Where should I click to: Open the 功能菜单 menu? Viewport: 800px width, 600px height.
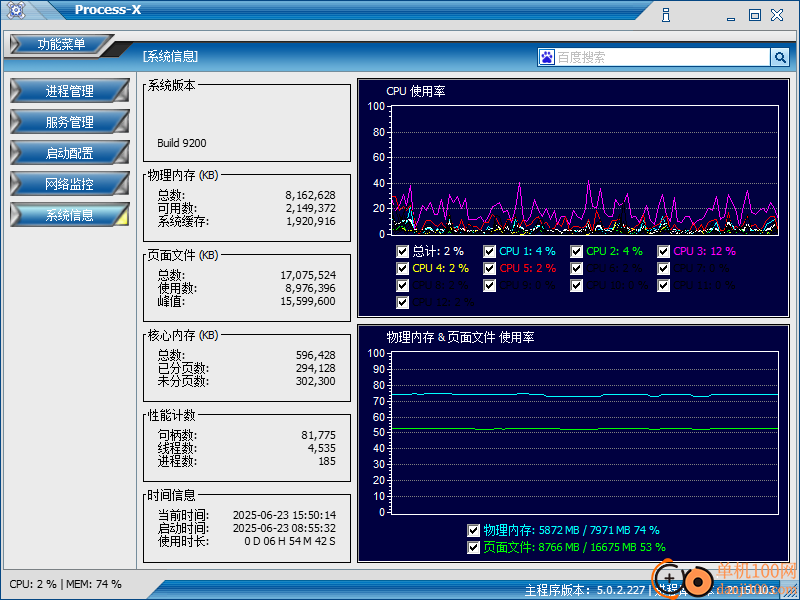click(x=61, y=44)
